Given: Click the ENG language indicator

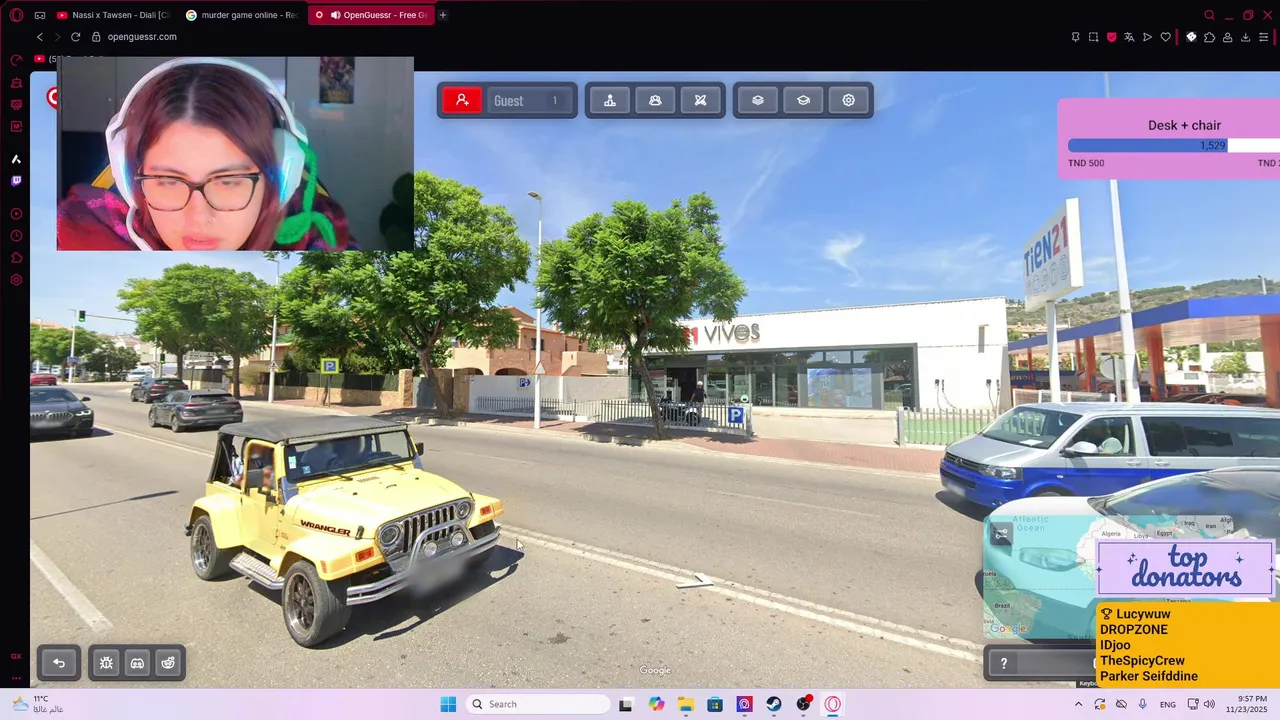Looking at the screenshot, I should pos(1168,704).
